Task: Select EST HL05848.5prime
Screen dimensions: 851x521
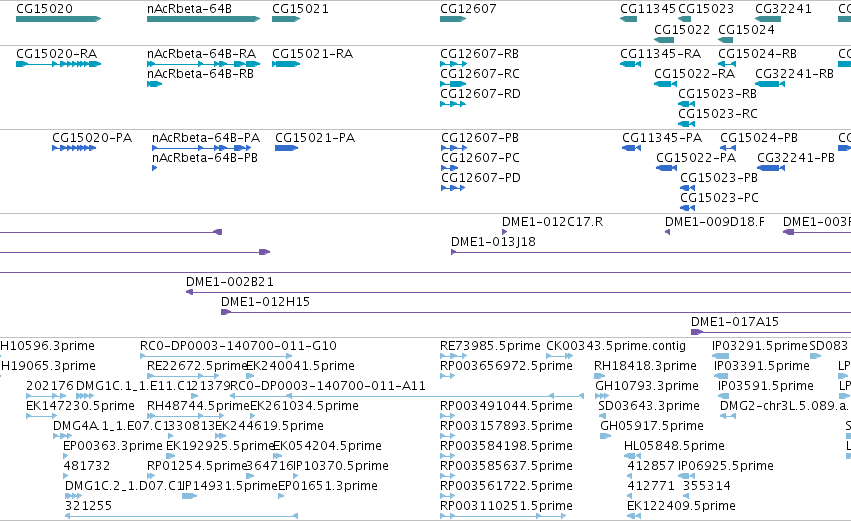Action: (674, 446)
